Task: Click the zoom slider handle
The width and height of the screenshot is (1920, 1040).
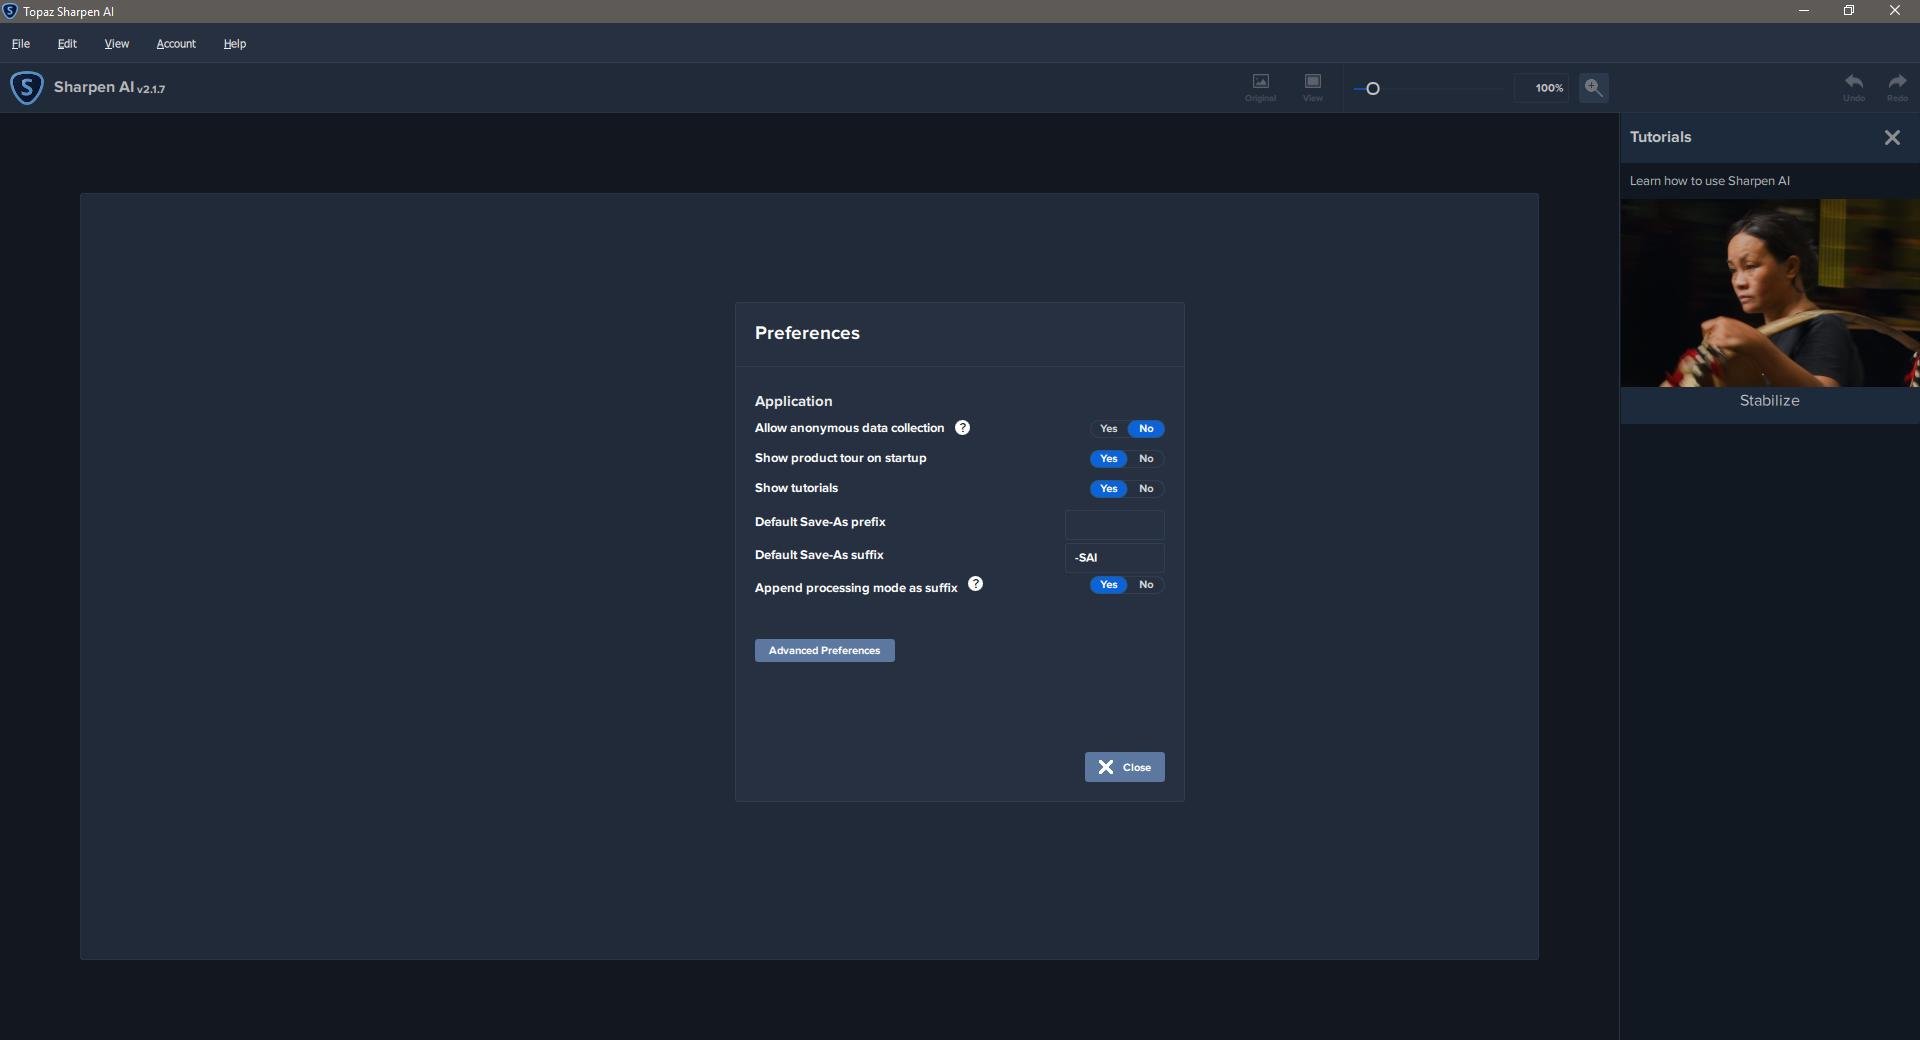Action: (1373, 89)
